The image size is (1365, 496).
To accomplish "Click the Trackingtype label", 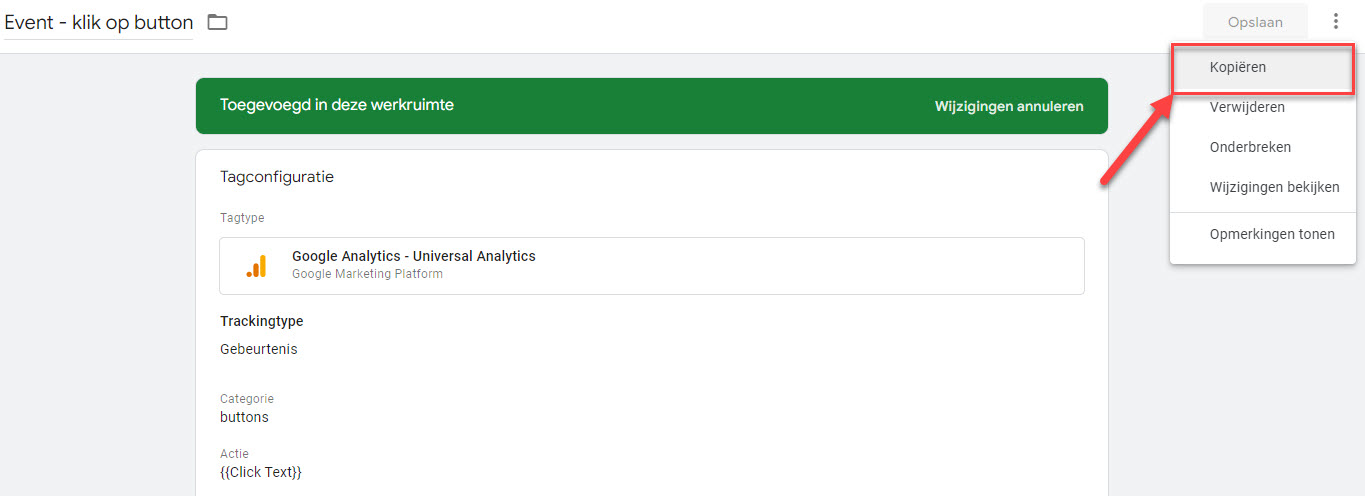I will [262, 321].
